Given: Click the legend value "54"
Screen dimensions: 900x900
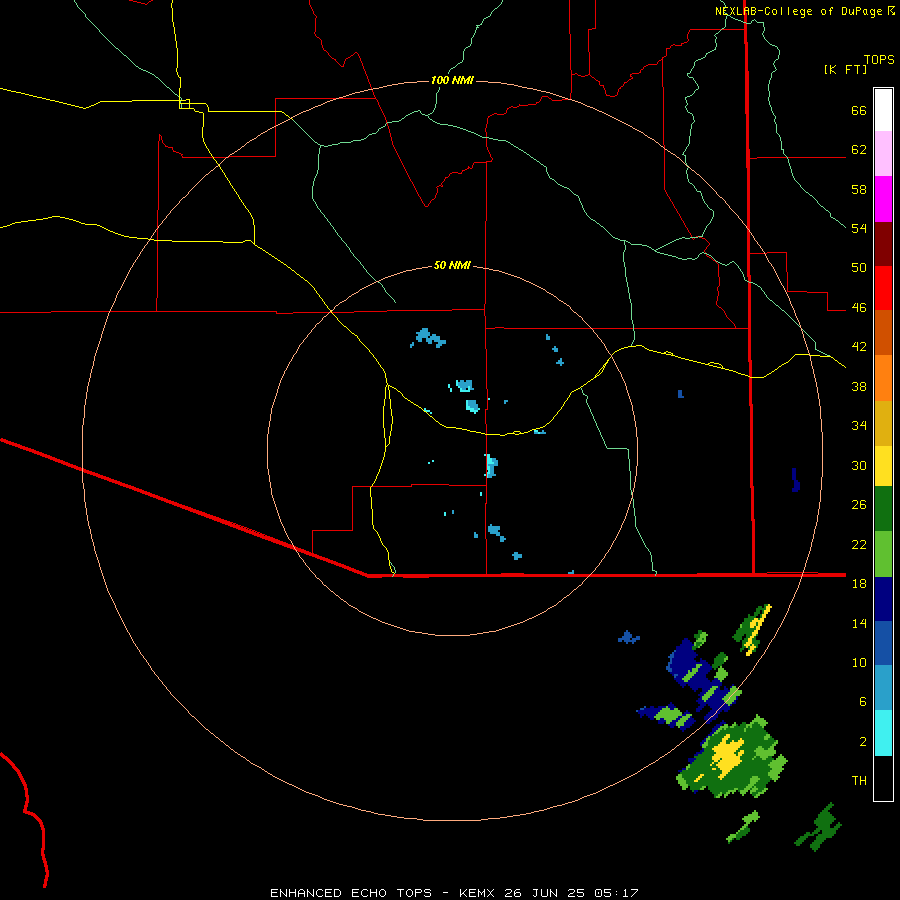Looking at the screenshot, I should click(859, 228).
